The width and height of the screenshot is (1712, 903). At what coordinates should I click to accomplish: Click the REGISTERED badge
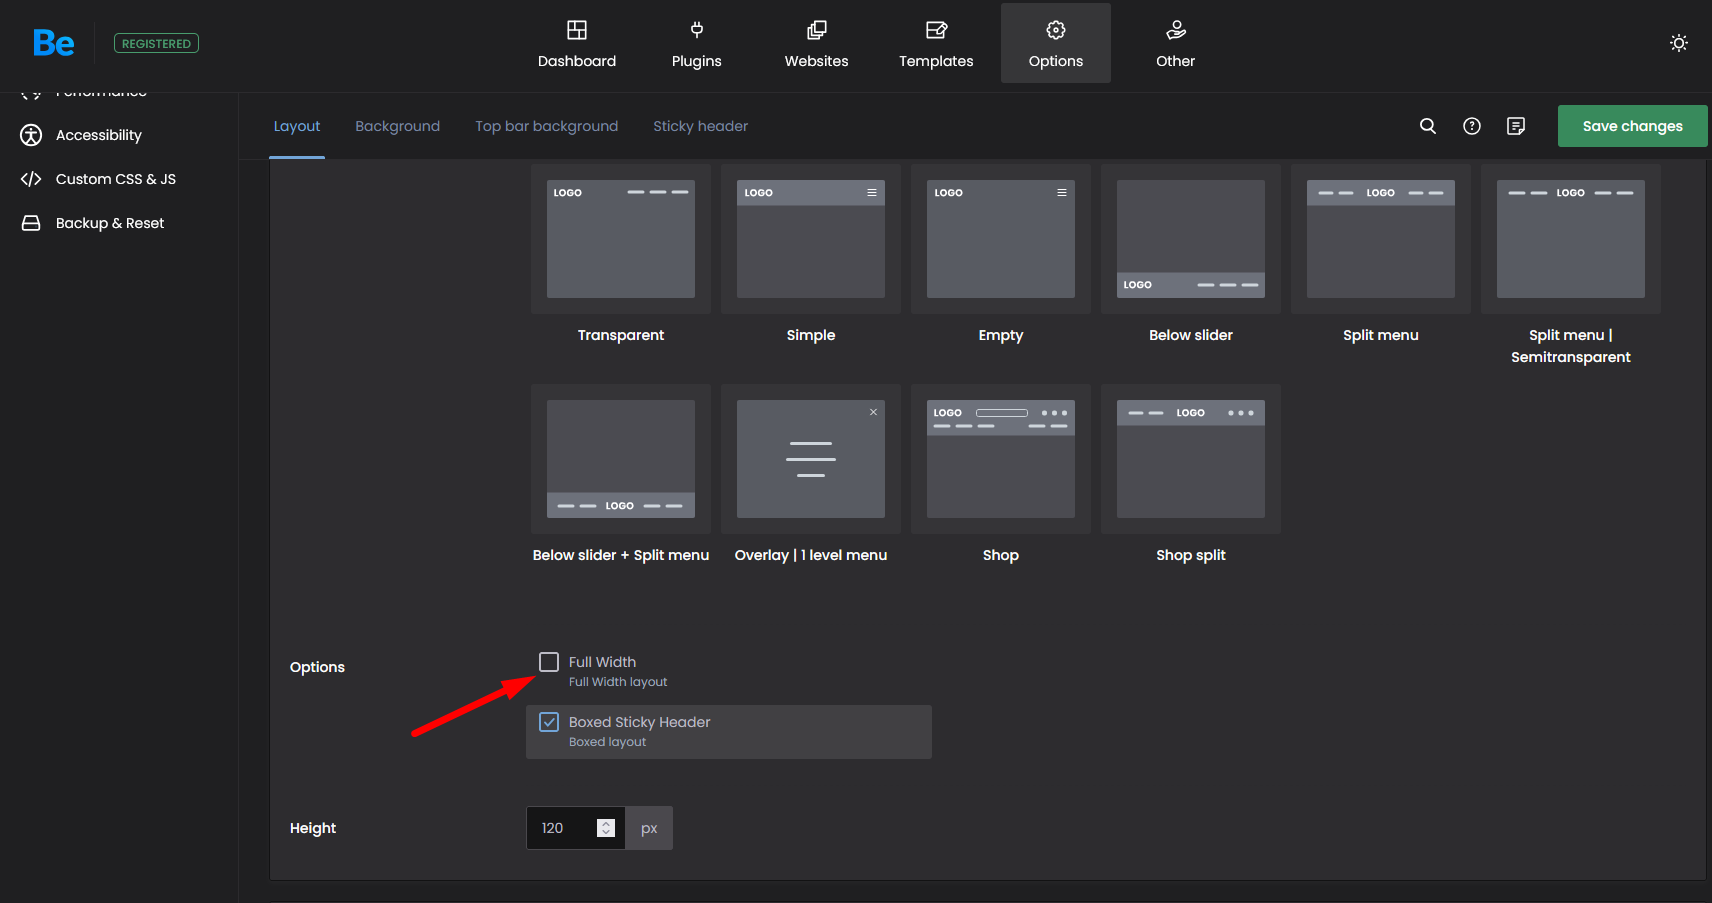point(156,43)
